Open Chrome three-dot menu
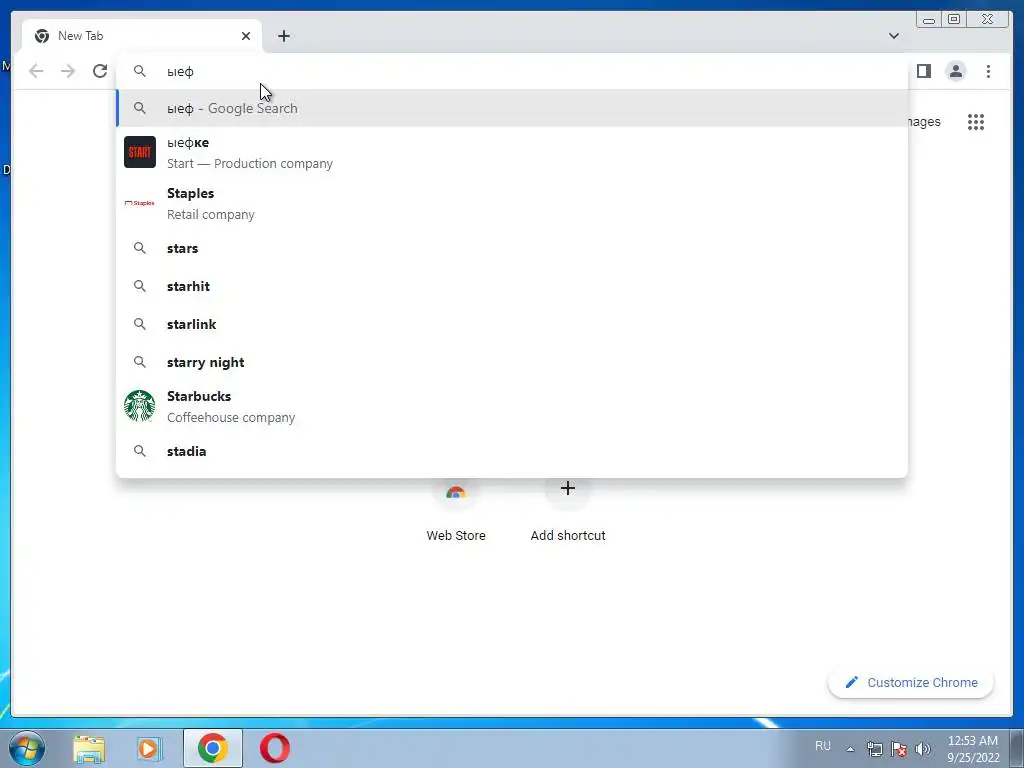This screenshot has height=768, width=1024. pos(988,71)
